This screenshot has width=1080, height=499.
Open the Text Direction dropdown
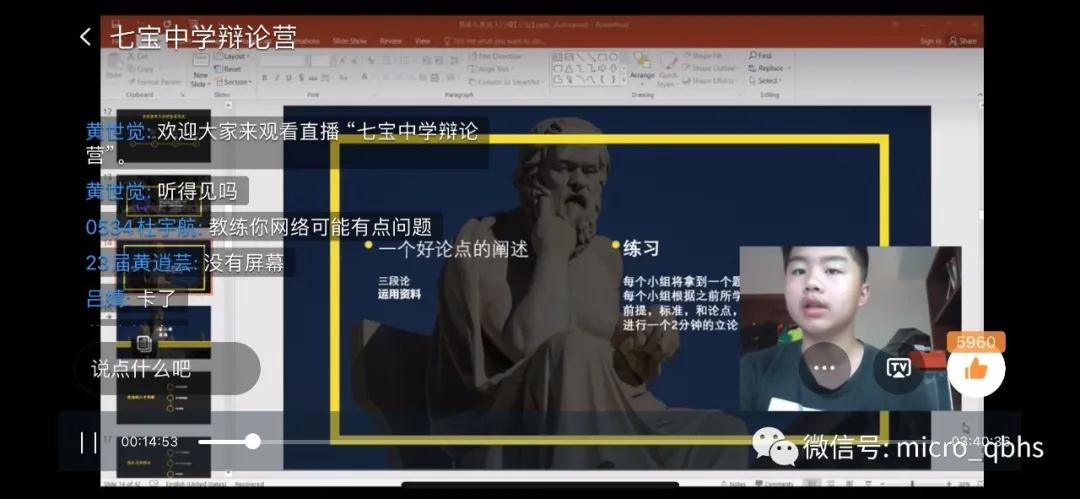click(x=498, y=57)
